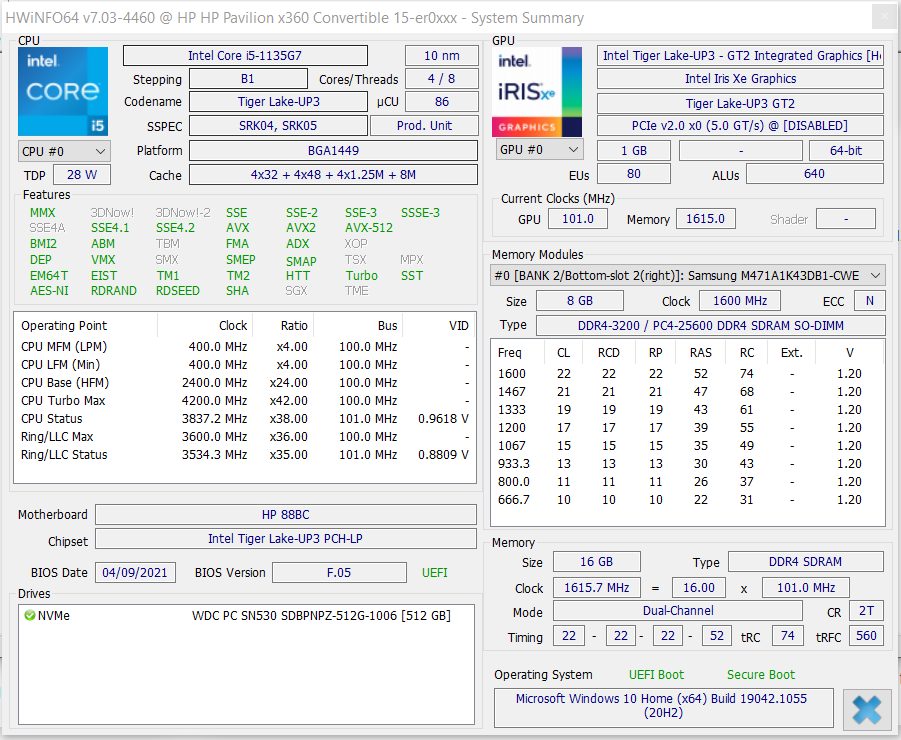The height and width of the screenshot is (740, 901).
Task: Select the 1600 frequency timing row
Action: (687, 373)
